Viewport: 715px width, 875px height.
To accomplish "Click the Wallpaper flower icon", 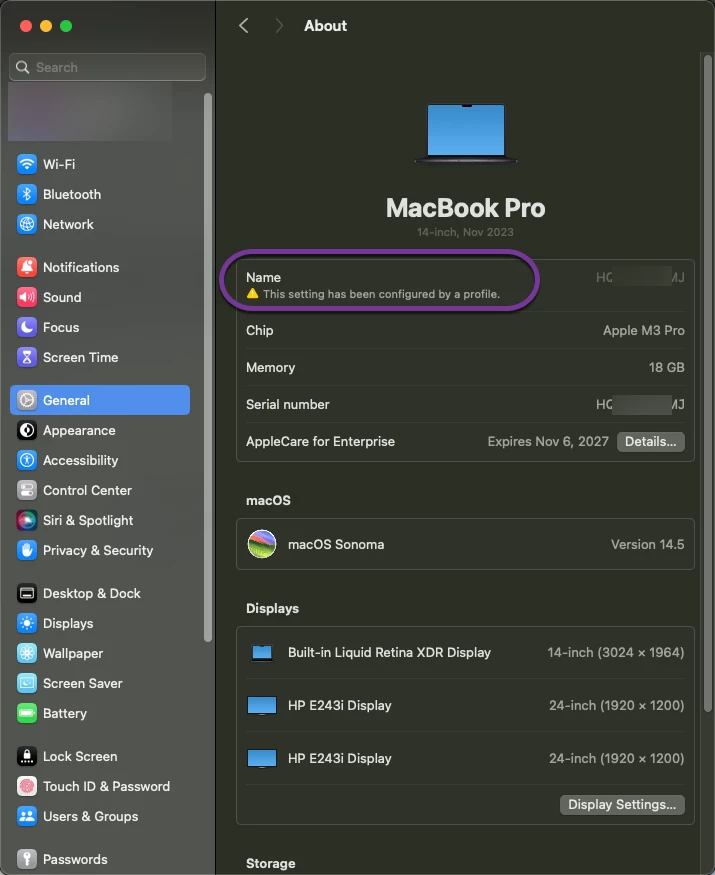I will click(27, 653).
